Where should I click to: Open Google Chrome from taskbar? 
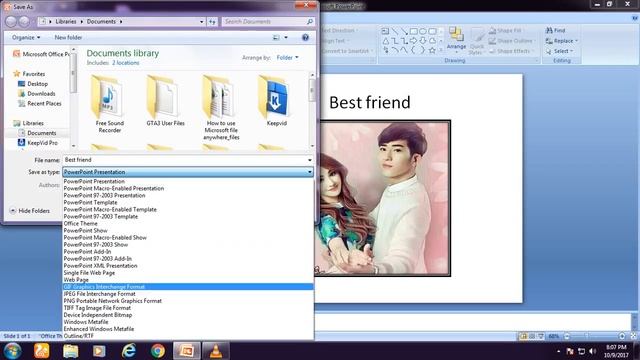tap(158, 351)
